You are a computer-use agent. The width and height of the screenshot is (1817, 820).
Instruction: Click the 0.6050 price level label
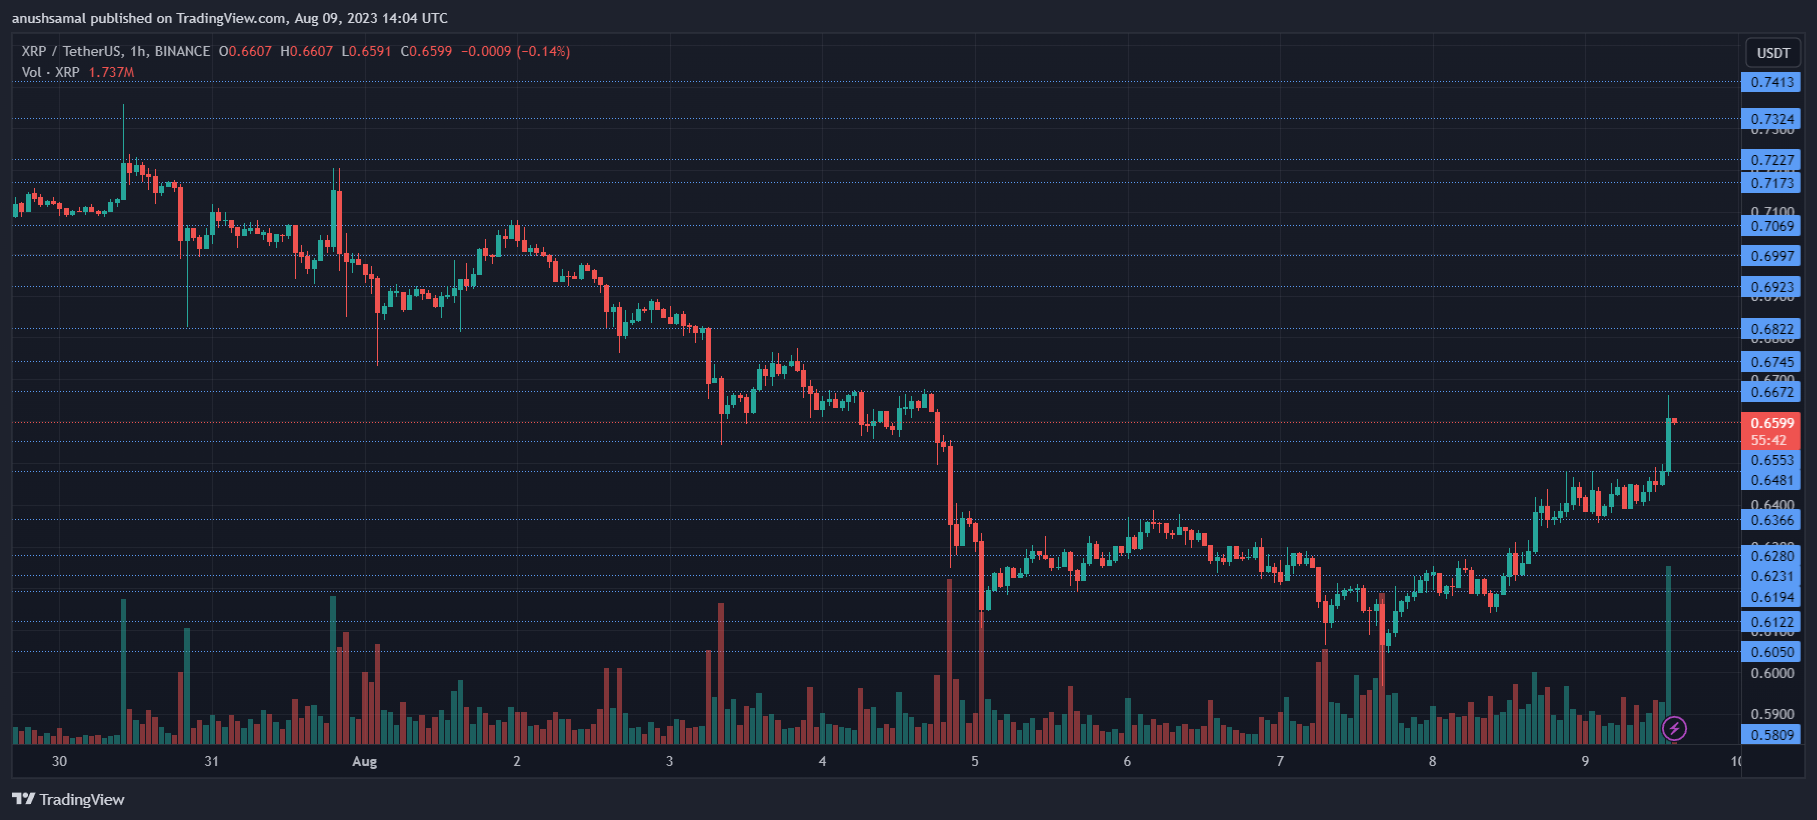(1771, 652)
